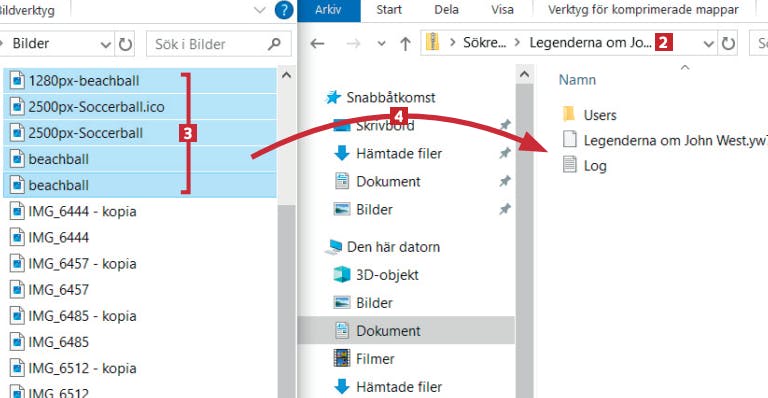Switch to the Visa tab

coord(503,10)
